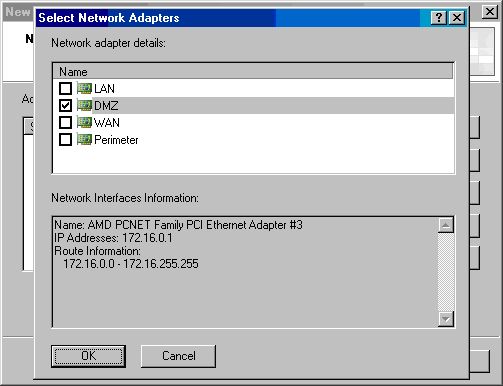Uncheck the DMZ adapter checkbox
Image resolution: width=503 pixels, height=386 pixels.
click(65, 105)
